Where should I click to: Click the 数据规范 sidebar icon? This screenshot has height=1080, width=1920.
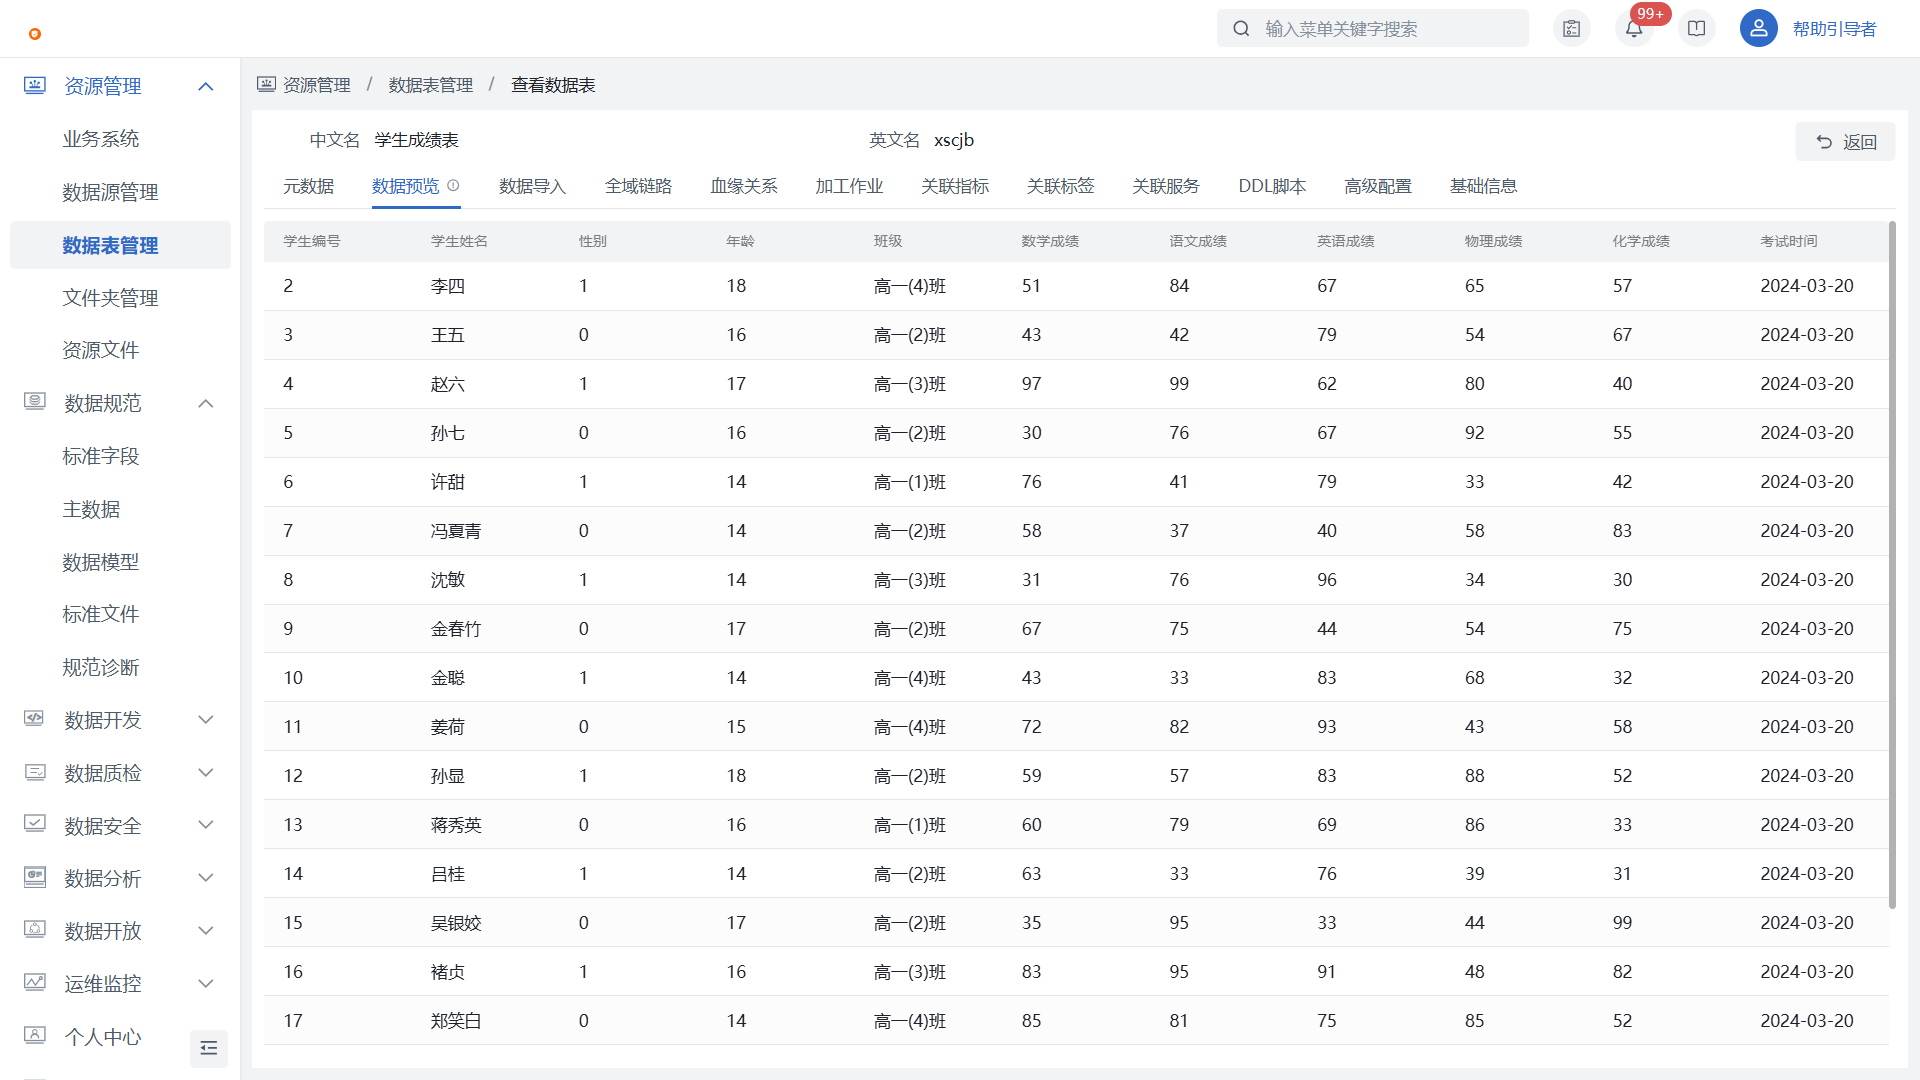pos(35,402)
